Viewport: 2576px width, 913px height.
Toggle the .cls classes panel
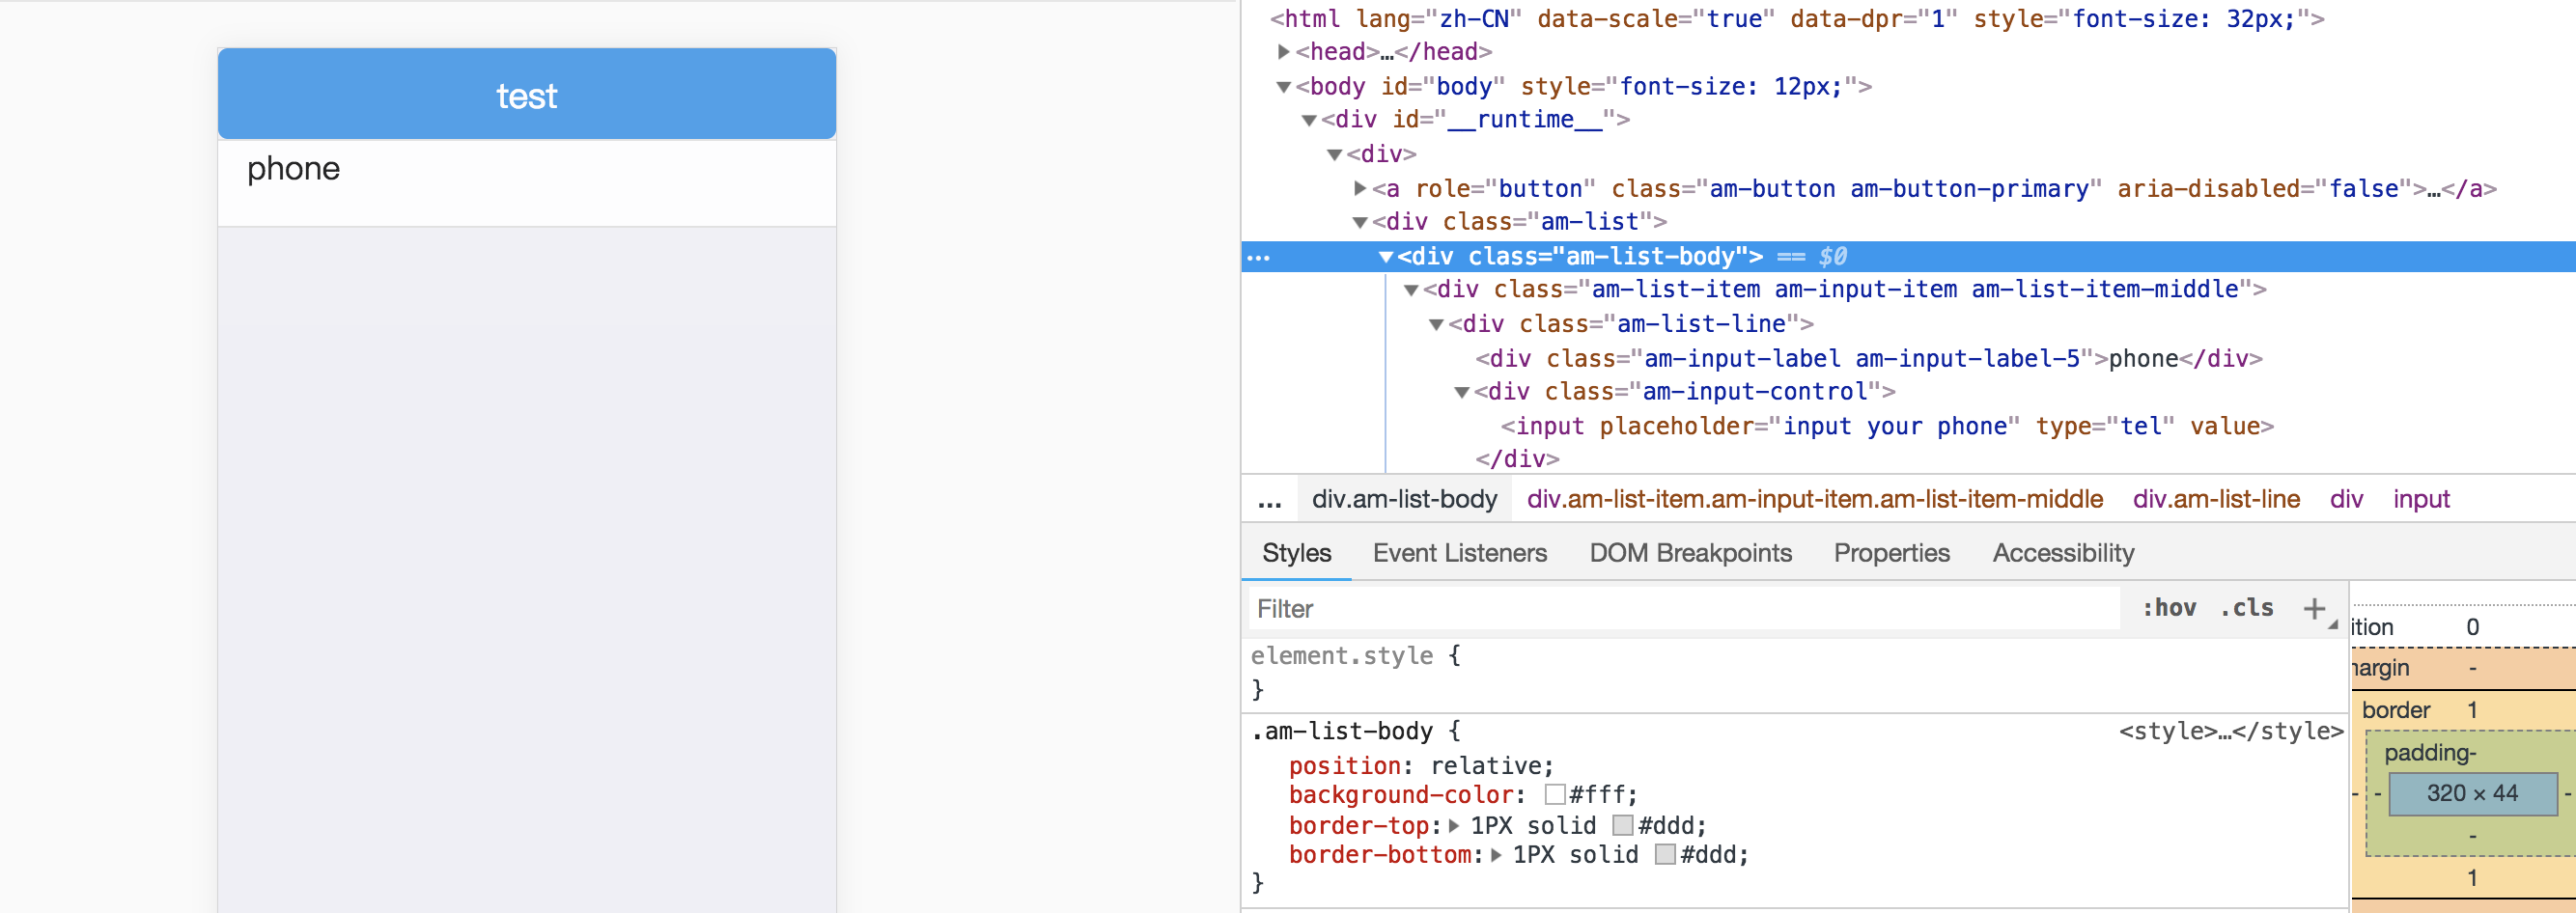click(2247, 608)
